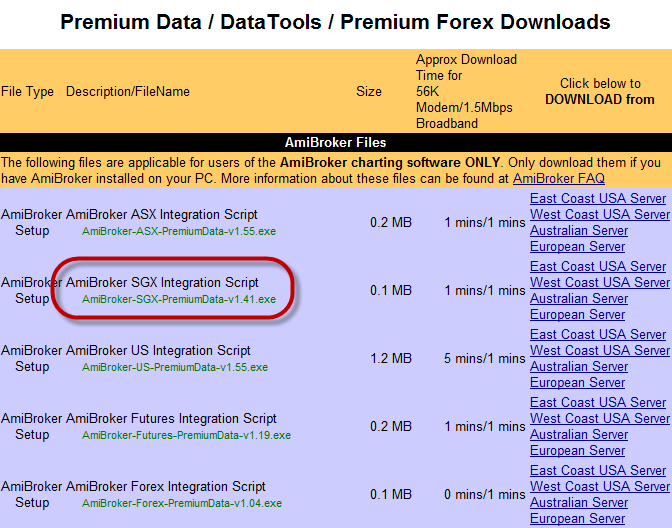Select filename AmiBroker-US-PremiumData-v1.55.exe
Screen dimensions: 672x528
tap(175, 367)
